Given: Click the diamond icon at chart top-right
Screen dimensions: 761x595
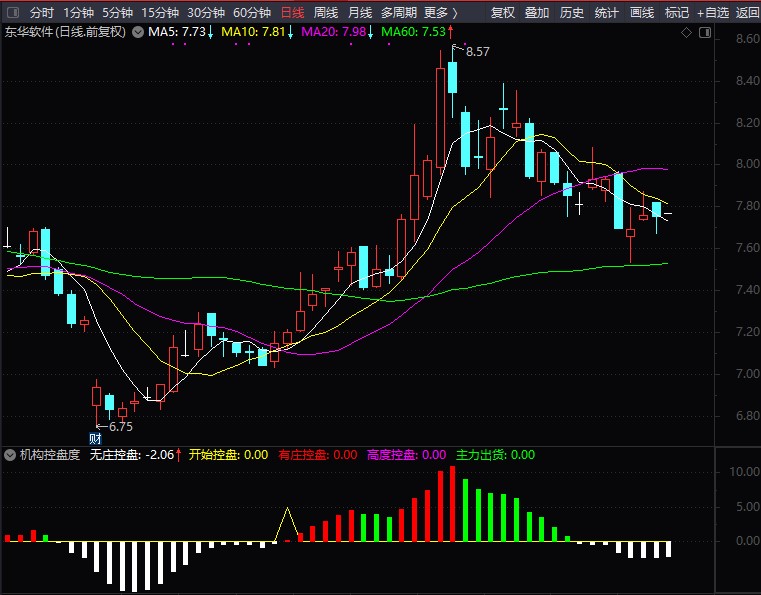Looking at the screenshot, I should [686, 33].
